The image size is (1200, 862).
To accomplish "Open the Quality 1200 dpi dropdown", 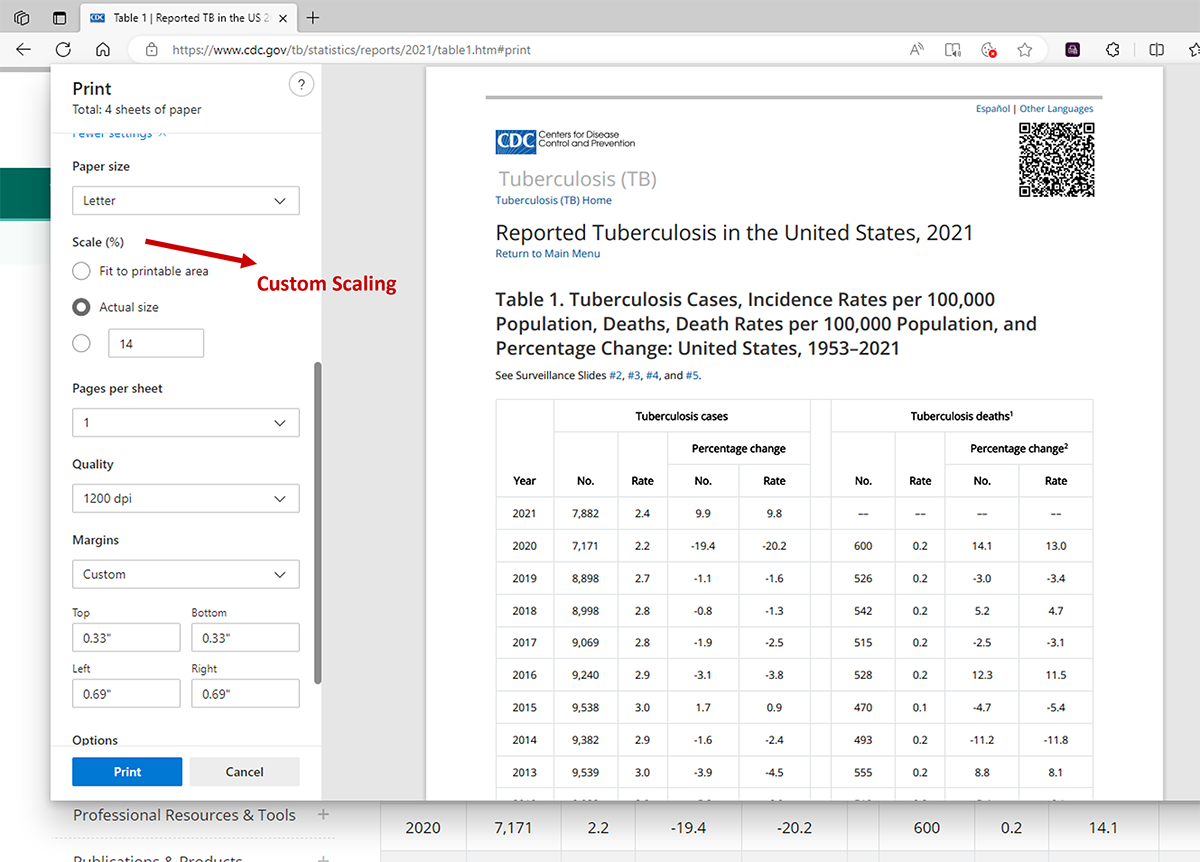I will (x=186, y=498).
